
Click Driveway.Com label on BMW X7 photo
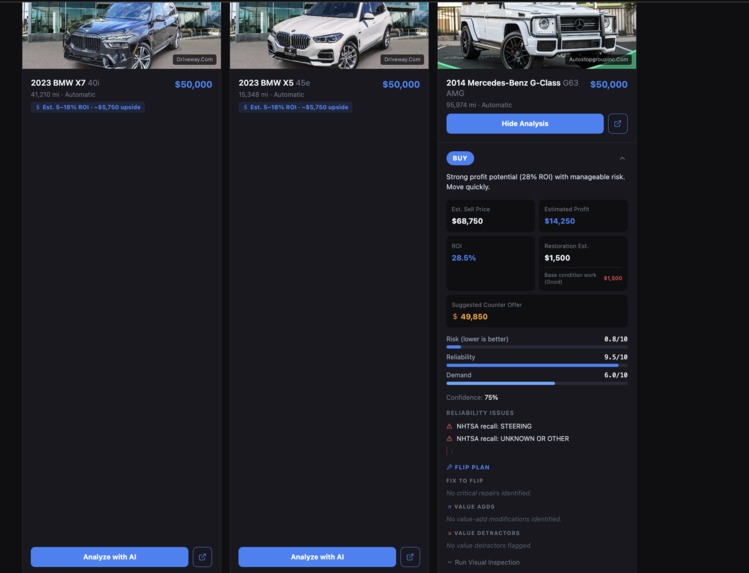pyautogui.click(x=194, y=60)
